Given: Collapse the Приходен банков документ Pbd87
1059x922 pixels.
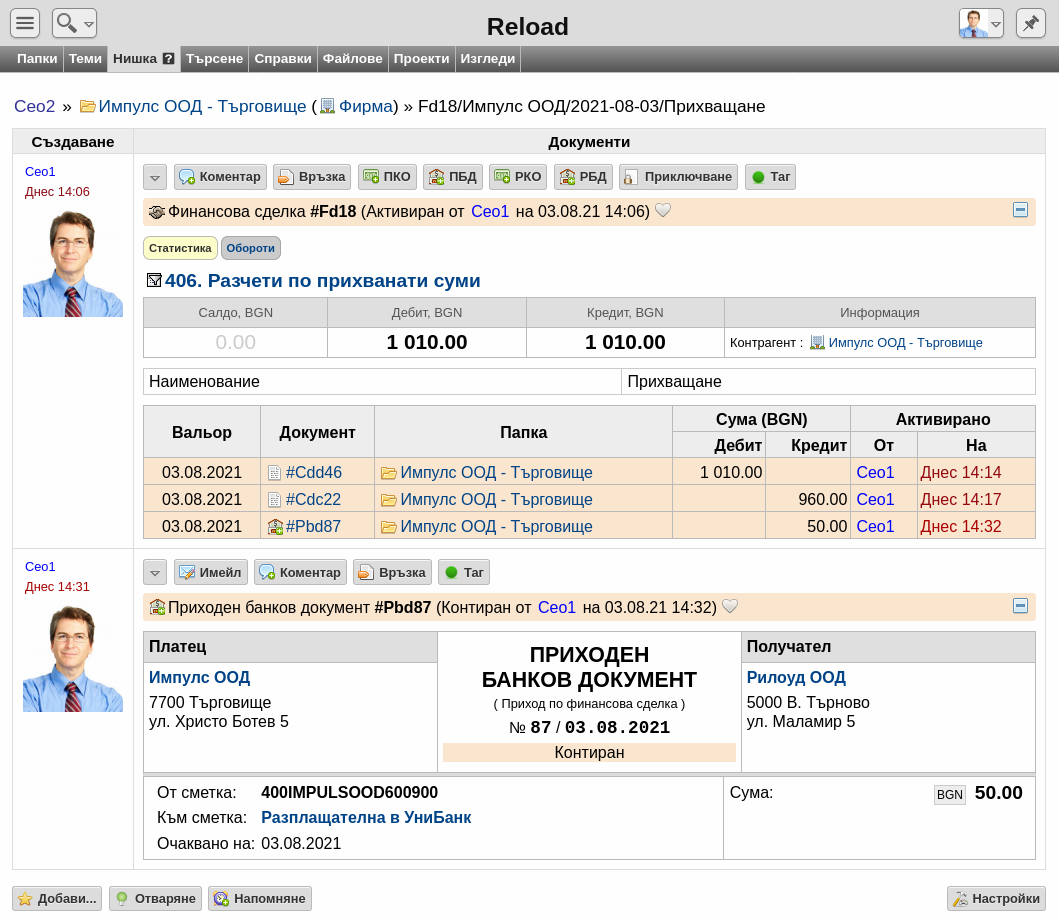Looking at the screenshot, I should [x=1021, y=606].
